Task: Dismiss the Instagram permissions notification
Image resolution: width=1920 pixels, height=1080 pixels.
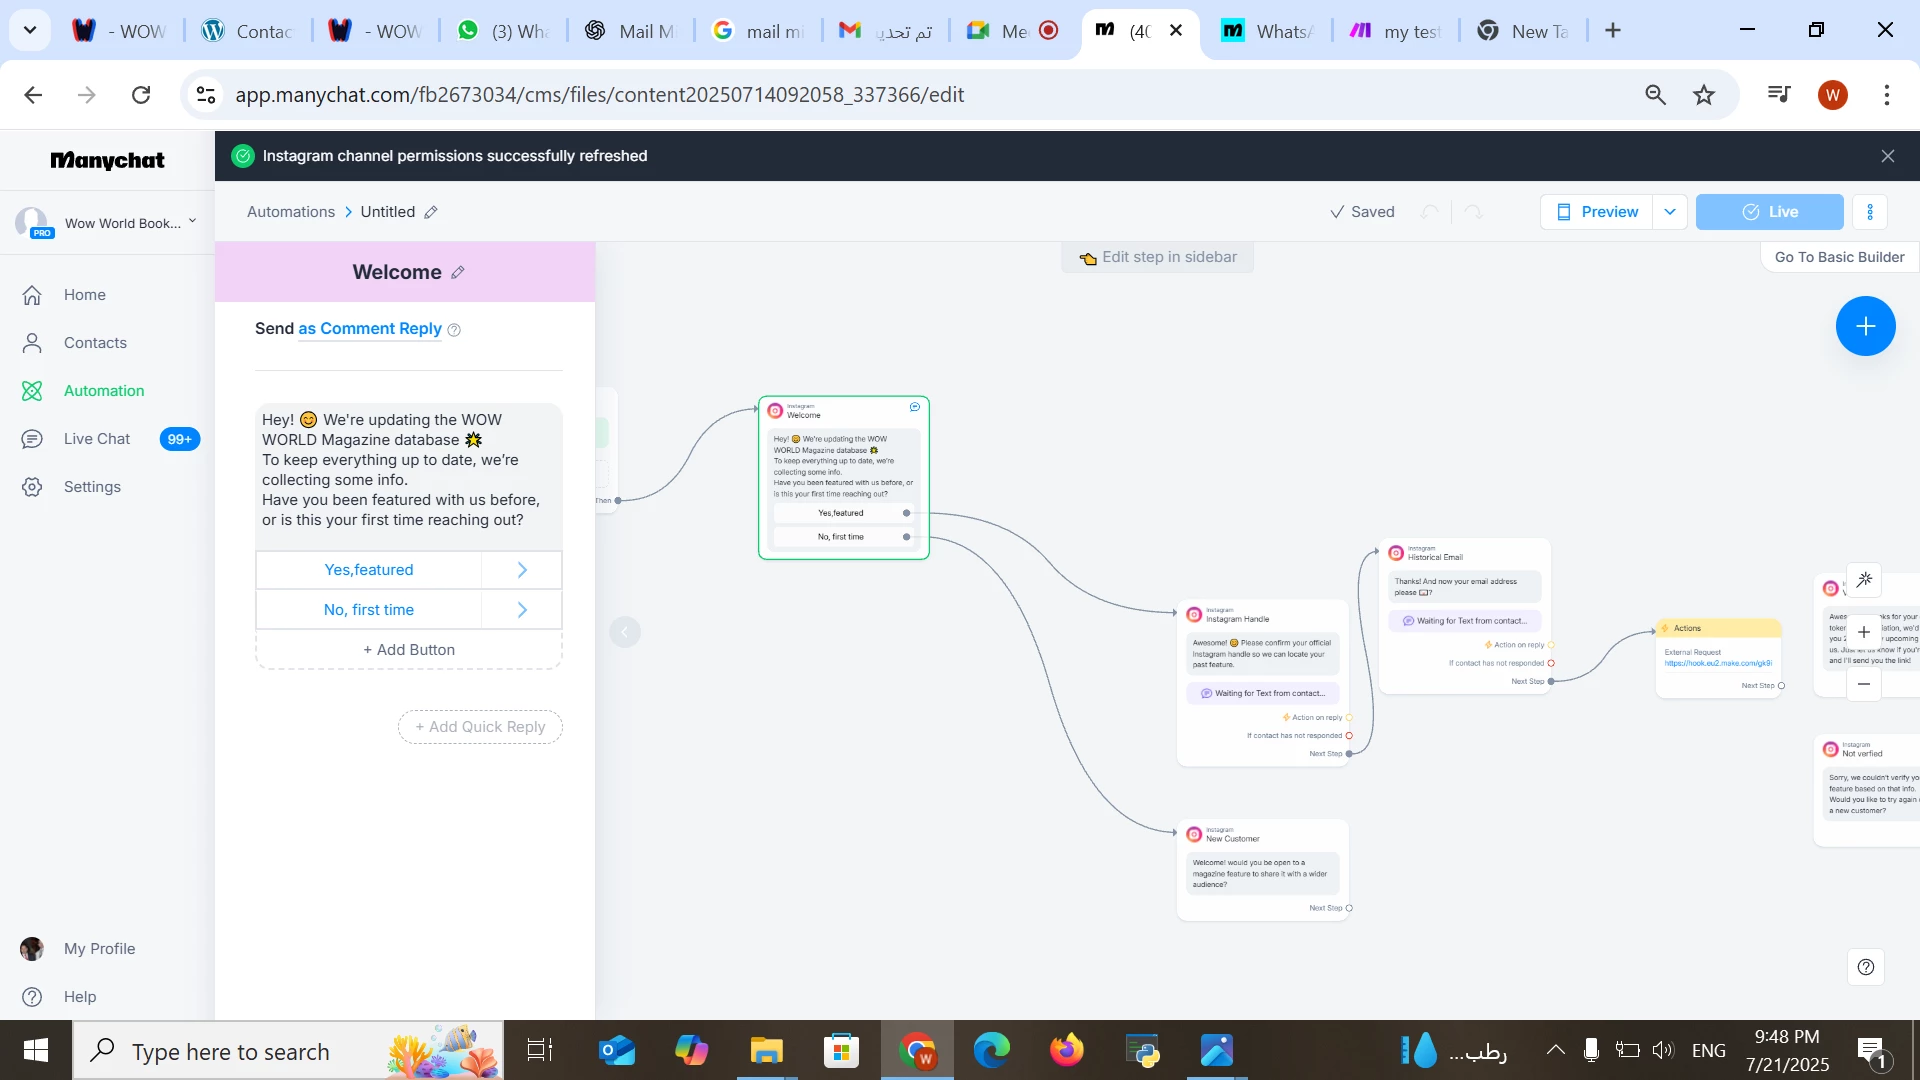Action: (1887, 156)
